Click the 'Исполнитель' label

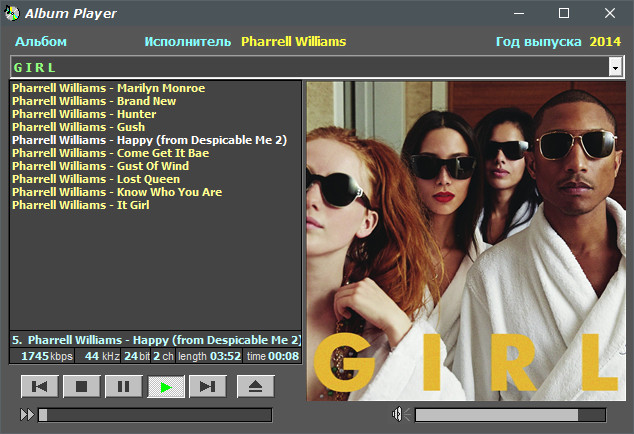pyautogui.click(x=188, y=41)
